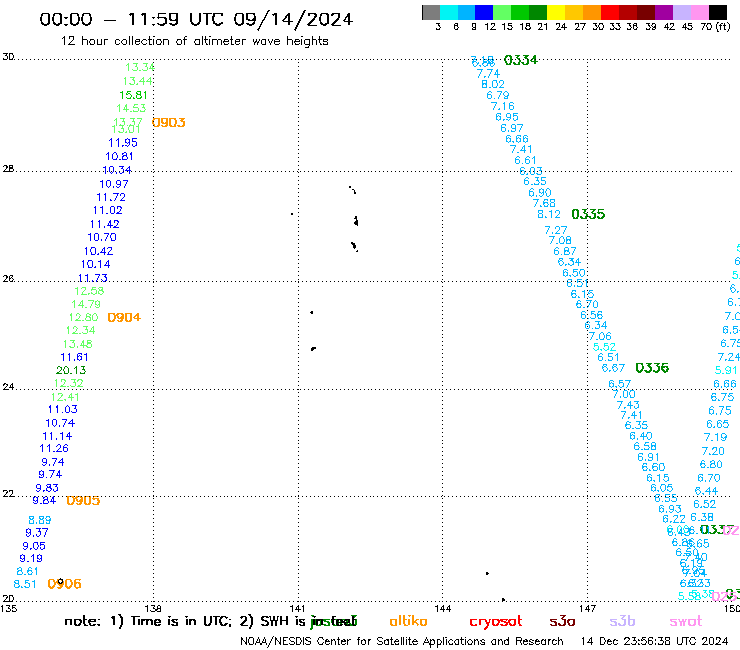Click the green track label 0336
740x650 pixels.
pyautogui.click(x=652, y=368)
